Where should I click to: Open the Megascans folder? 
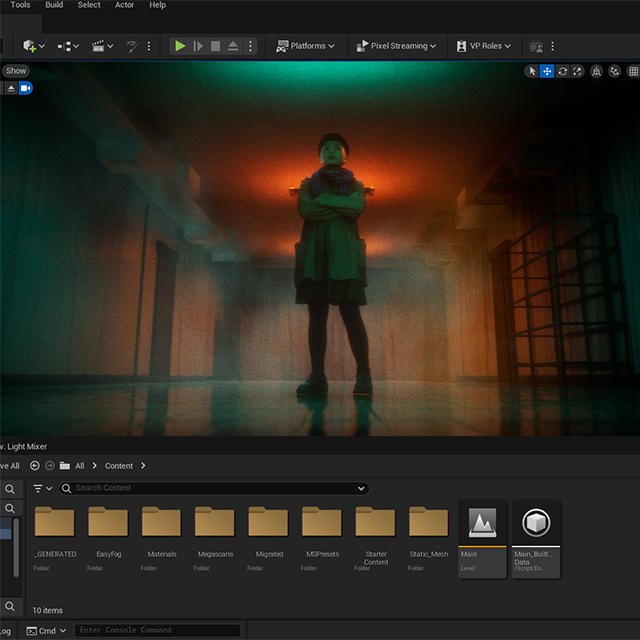[215, 524]
